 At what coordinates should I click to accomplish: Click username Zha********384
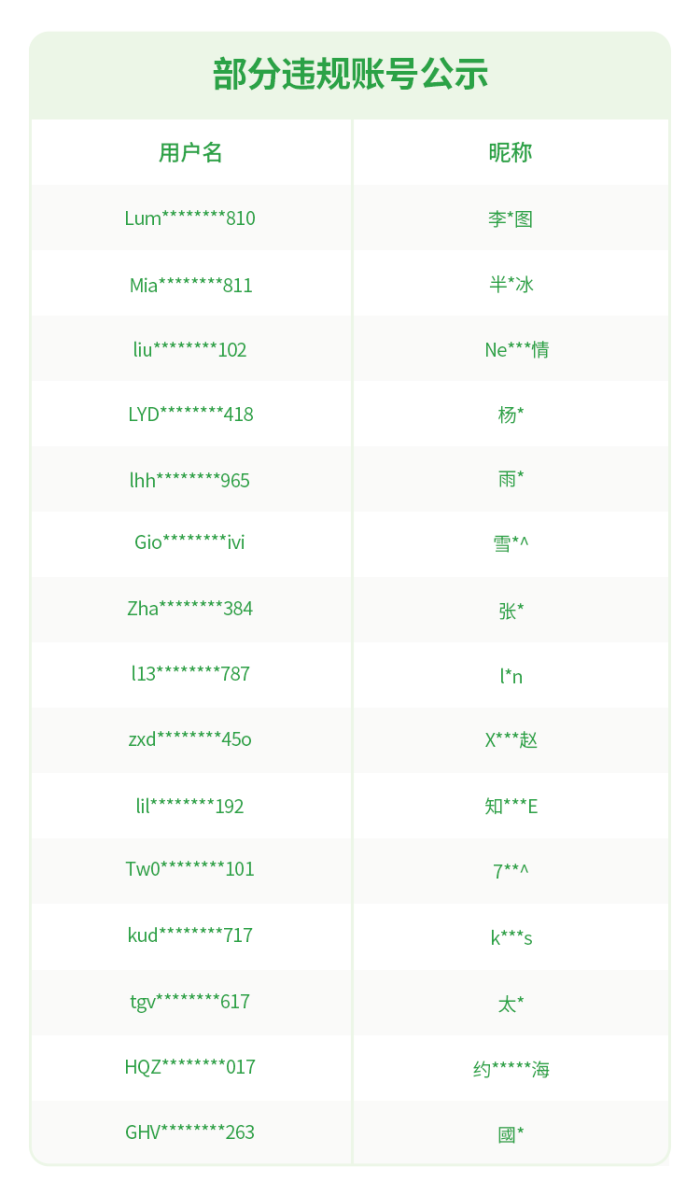click(x=190, y=608)
